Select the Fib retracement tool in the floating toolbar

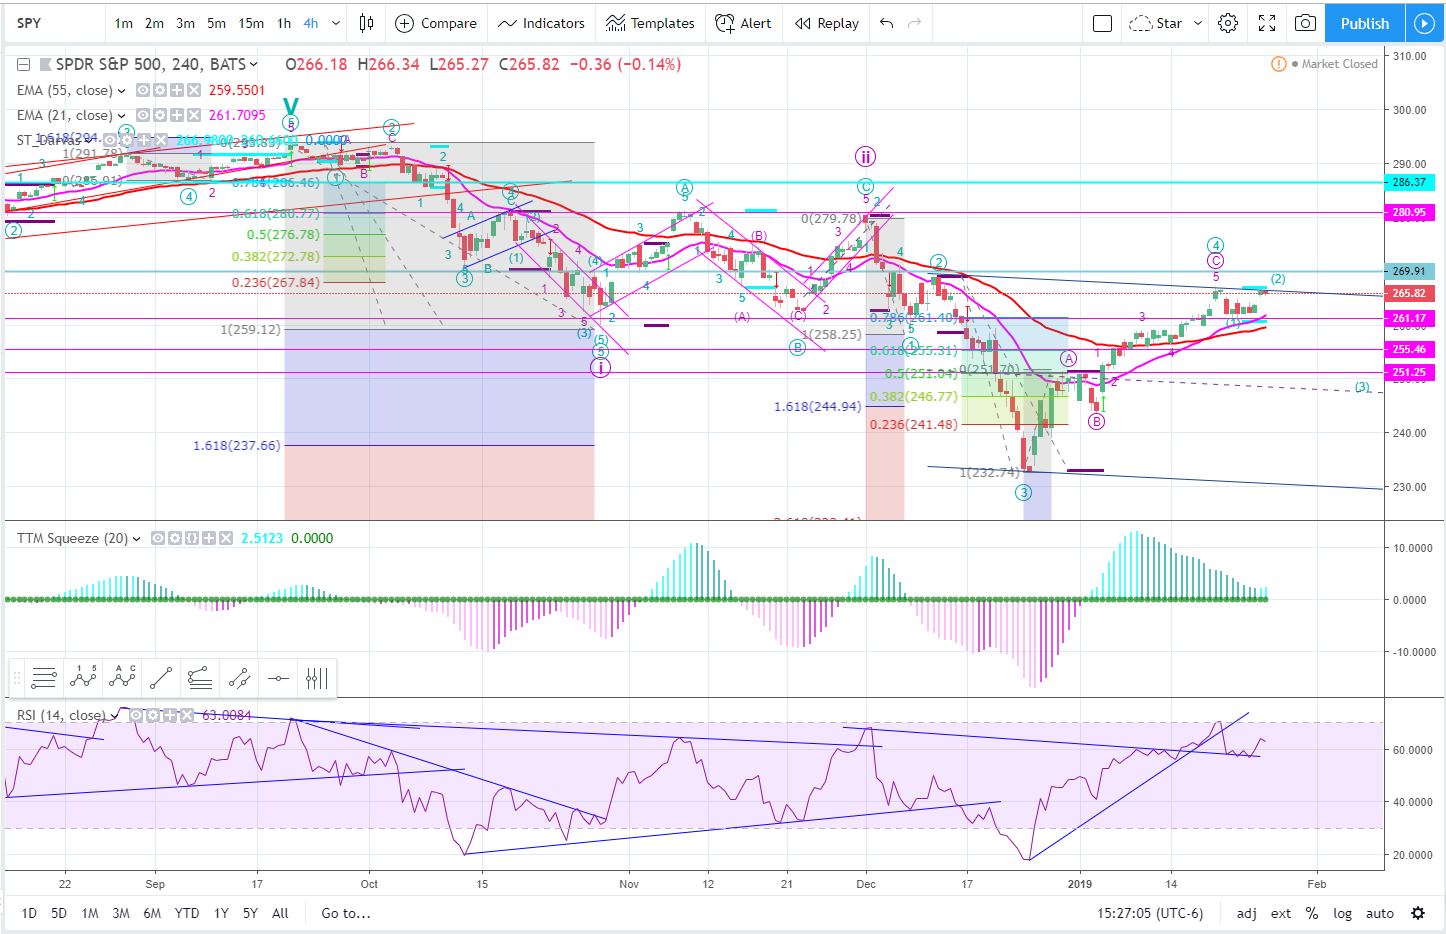pyautogui.click(x=44, y=679)
